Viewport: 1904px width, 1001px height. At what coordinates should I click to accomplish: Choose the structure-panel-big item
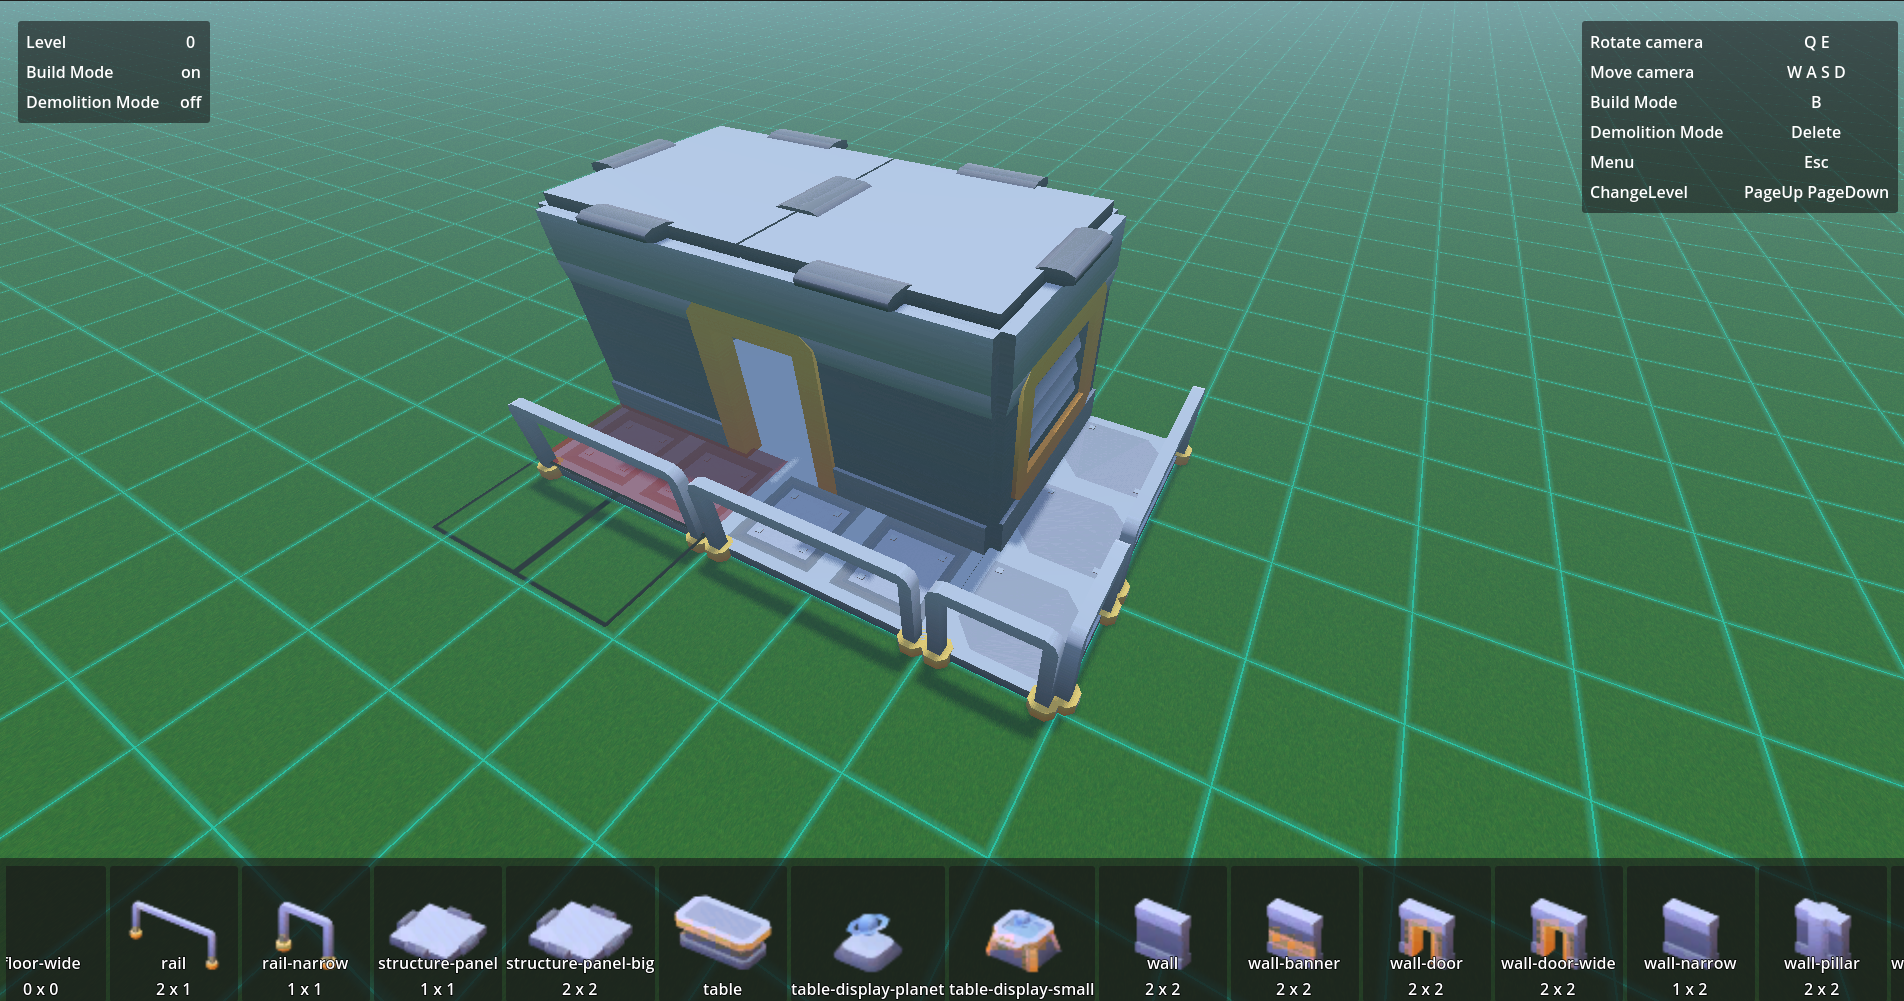(x=580, y=933)
